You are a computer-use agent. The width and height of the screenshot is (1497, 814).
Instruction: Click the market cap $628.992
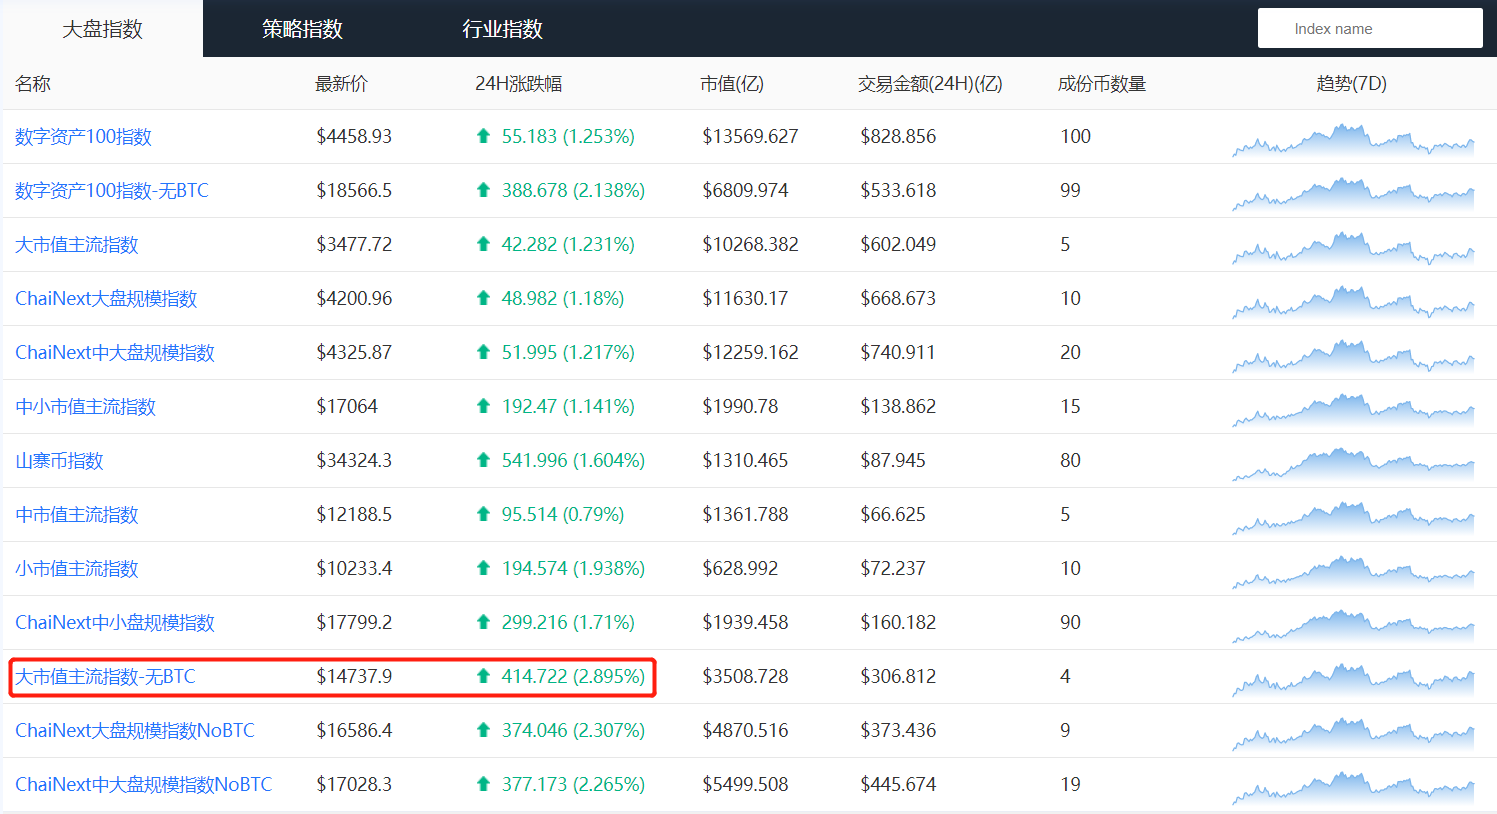[740, 568]
